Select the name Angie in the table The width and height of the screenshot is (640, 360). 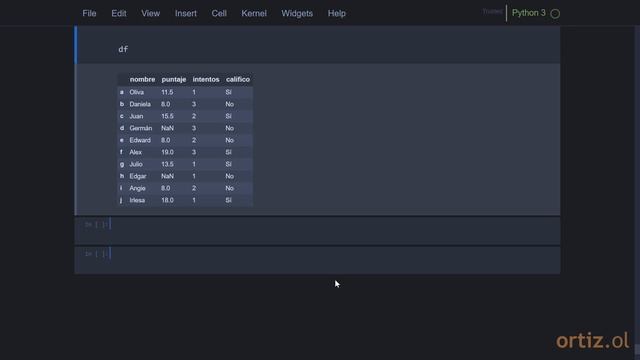[x=138, y=188]
